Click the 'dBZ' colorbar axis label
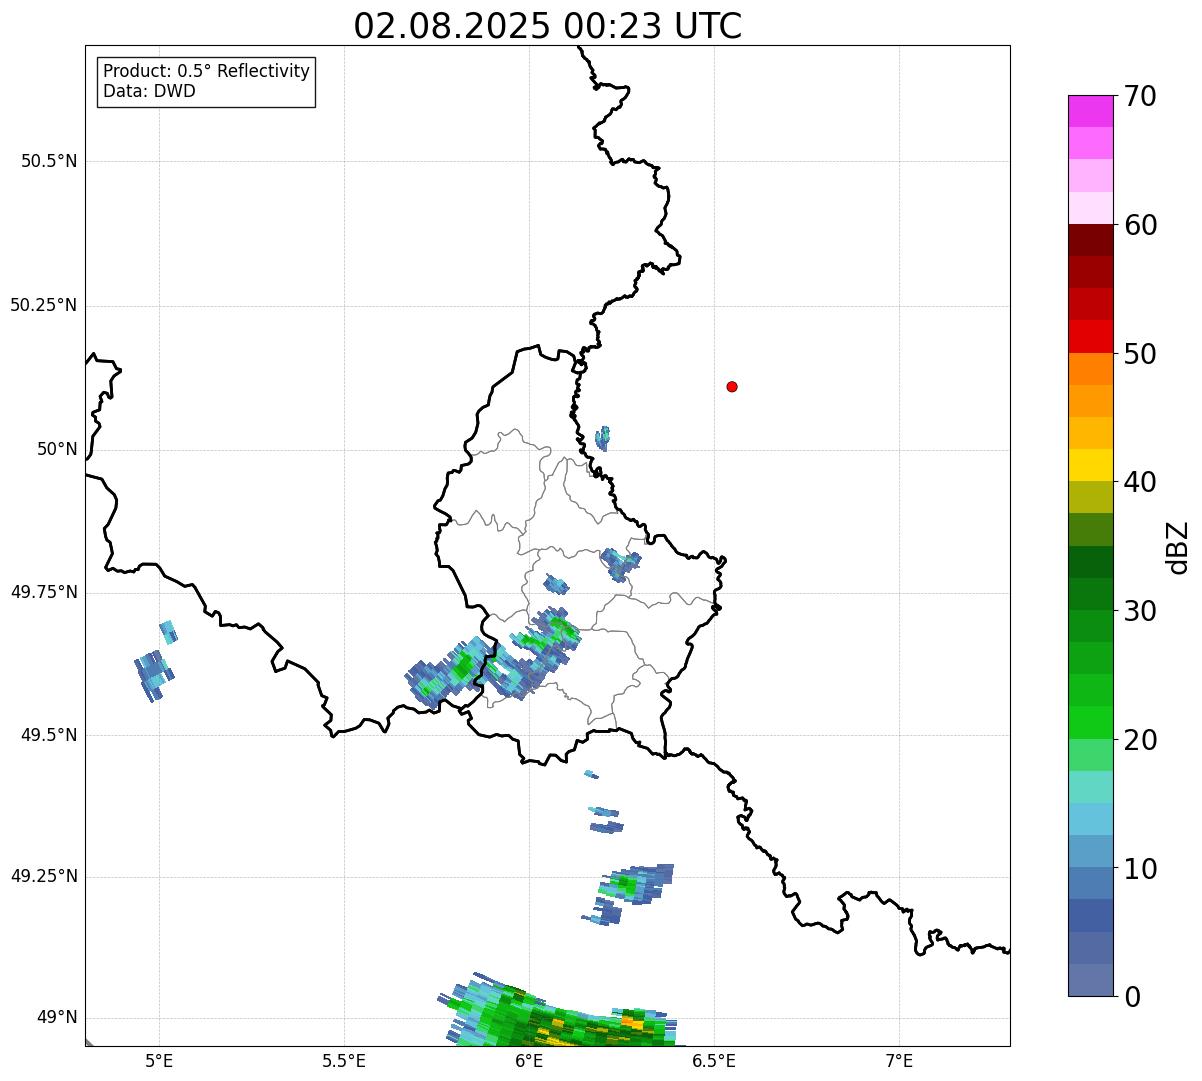 1178,547
